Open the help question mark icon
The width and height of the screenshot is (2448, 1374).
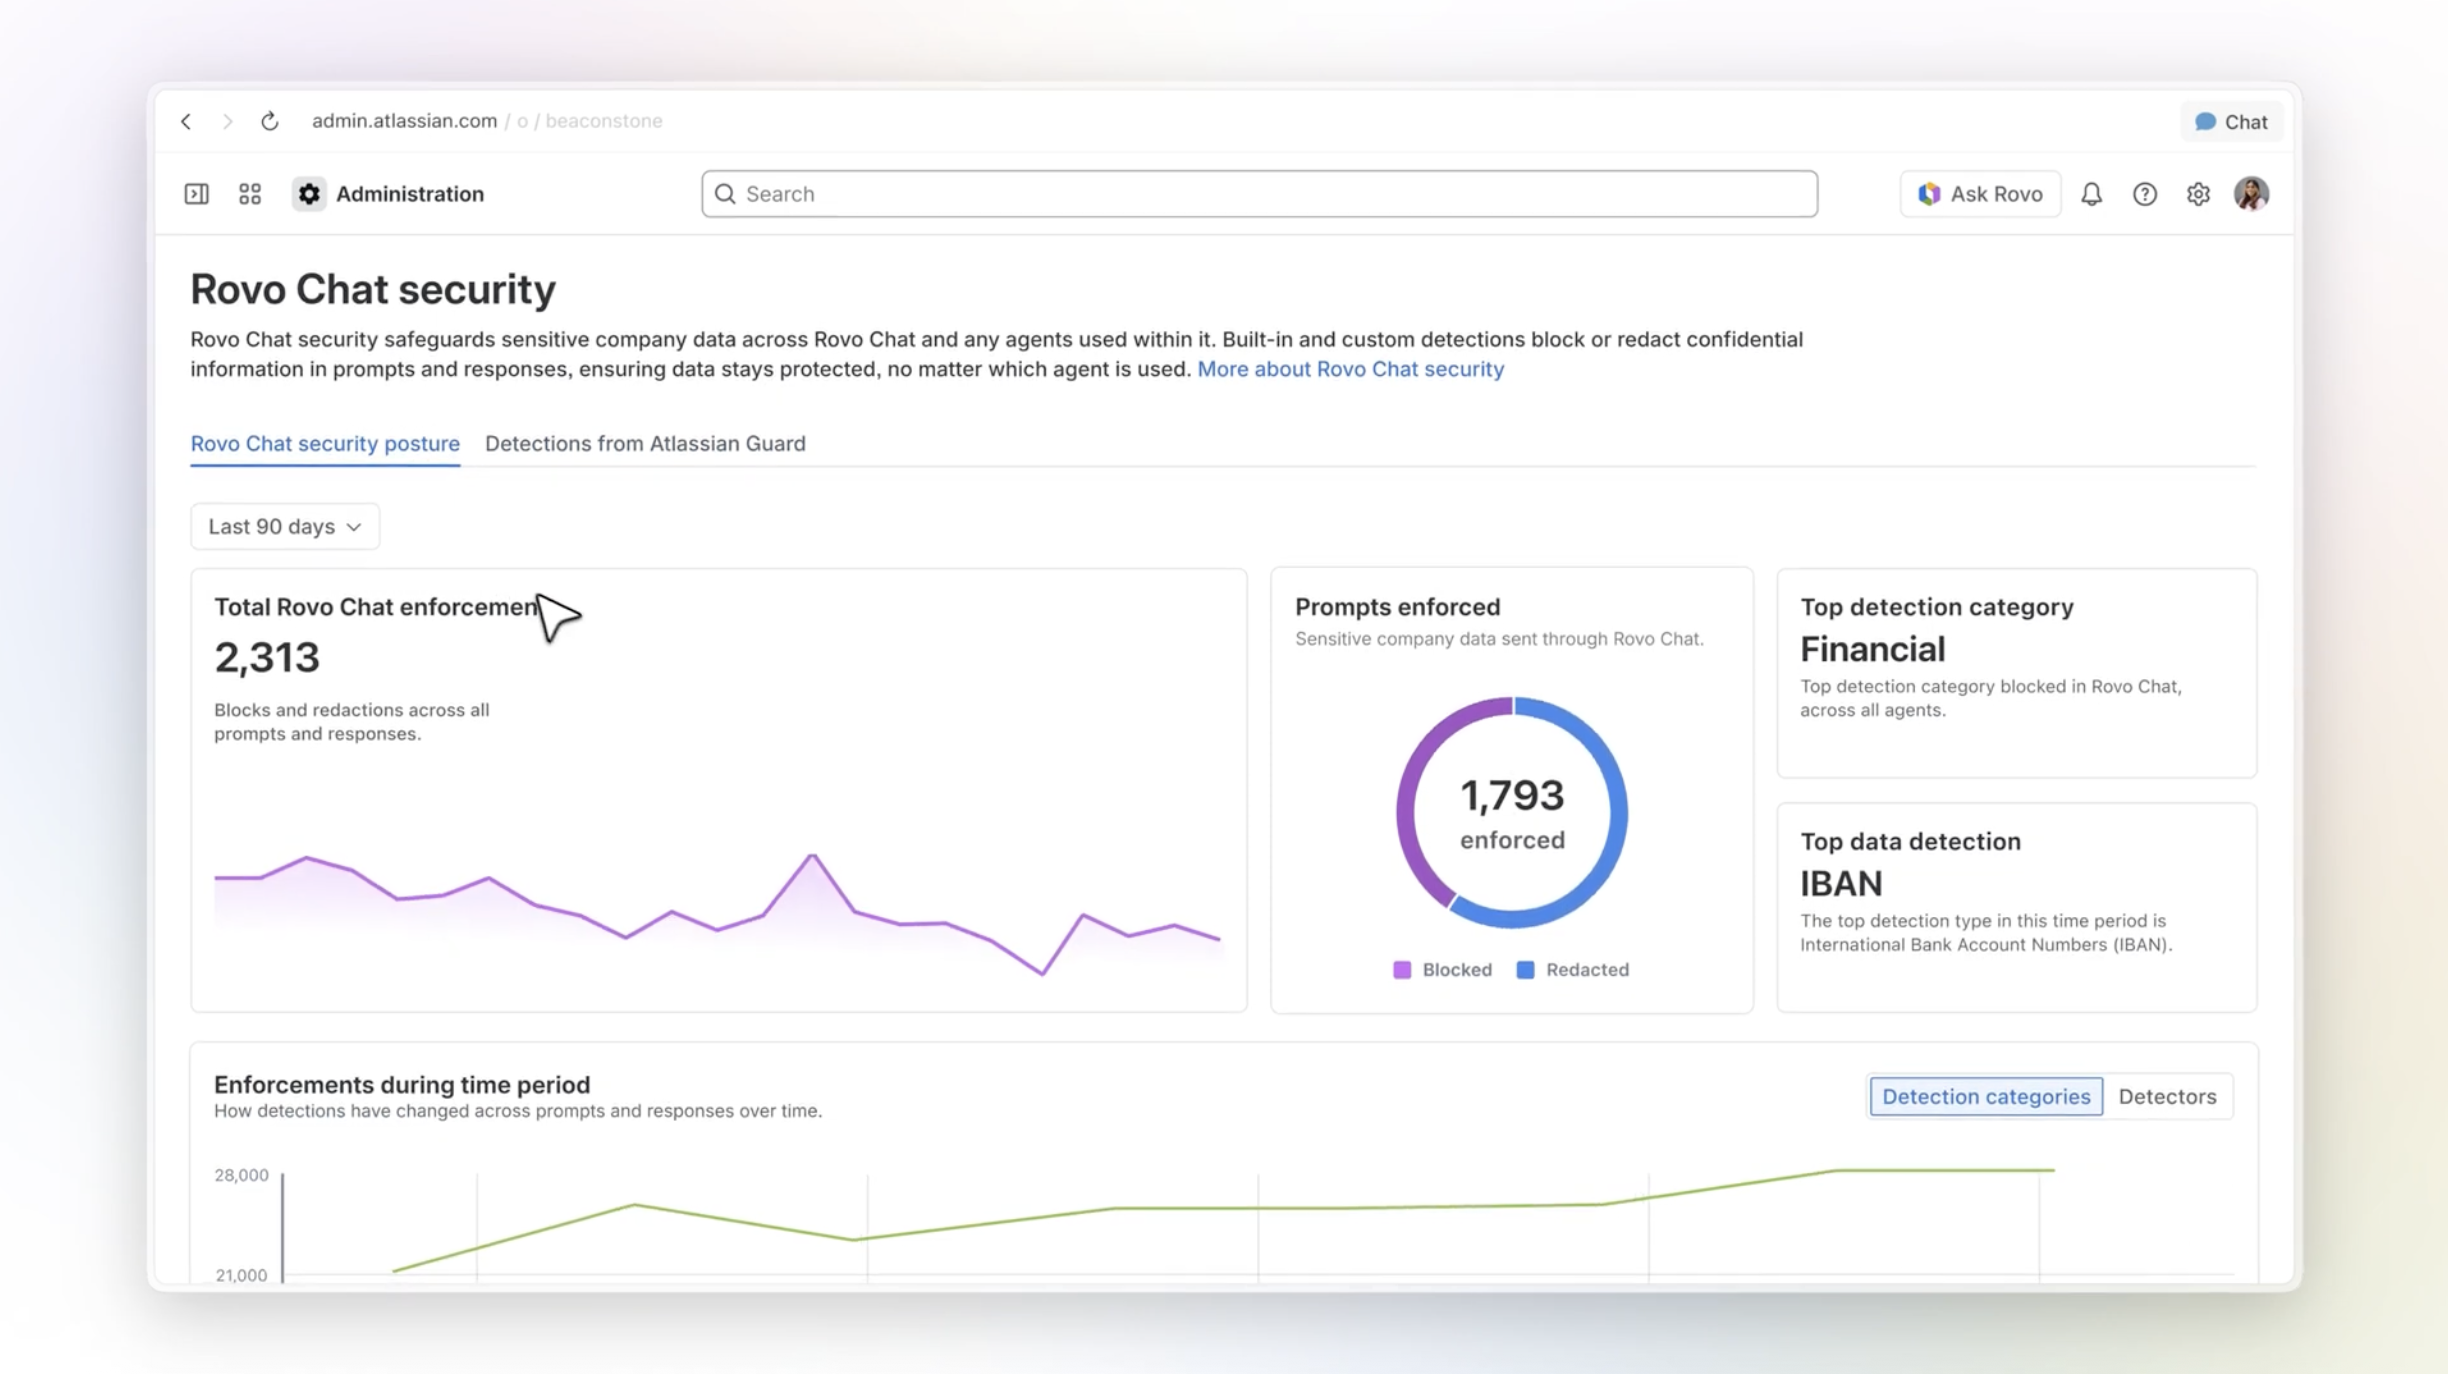point(2145,194)
